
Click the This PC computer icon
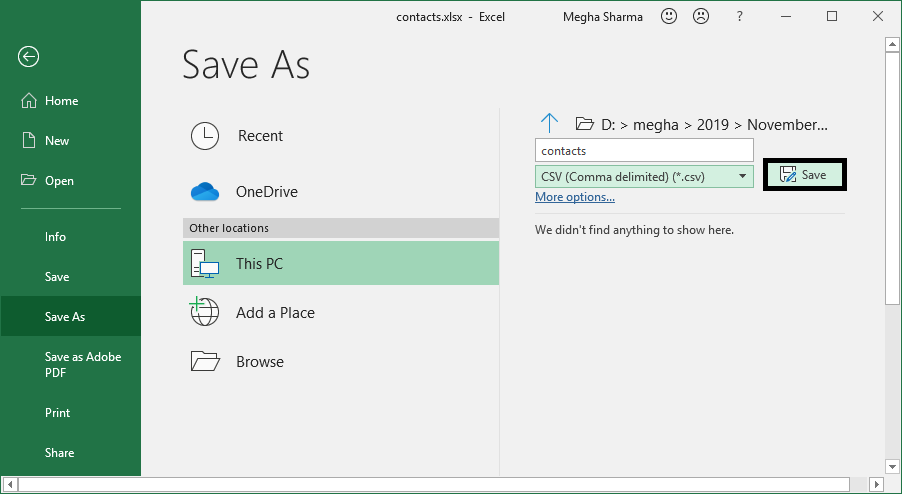point(205,264)
